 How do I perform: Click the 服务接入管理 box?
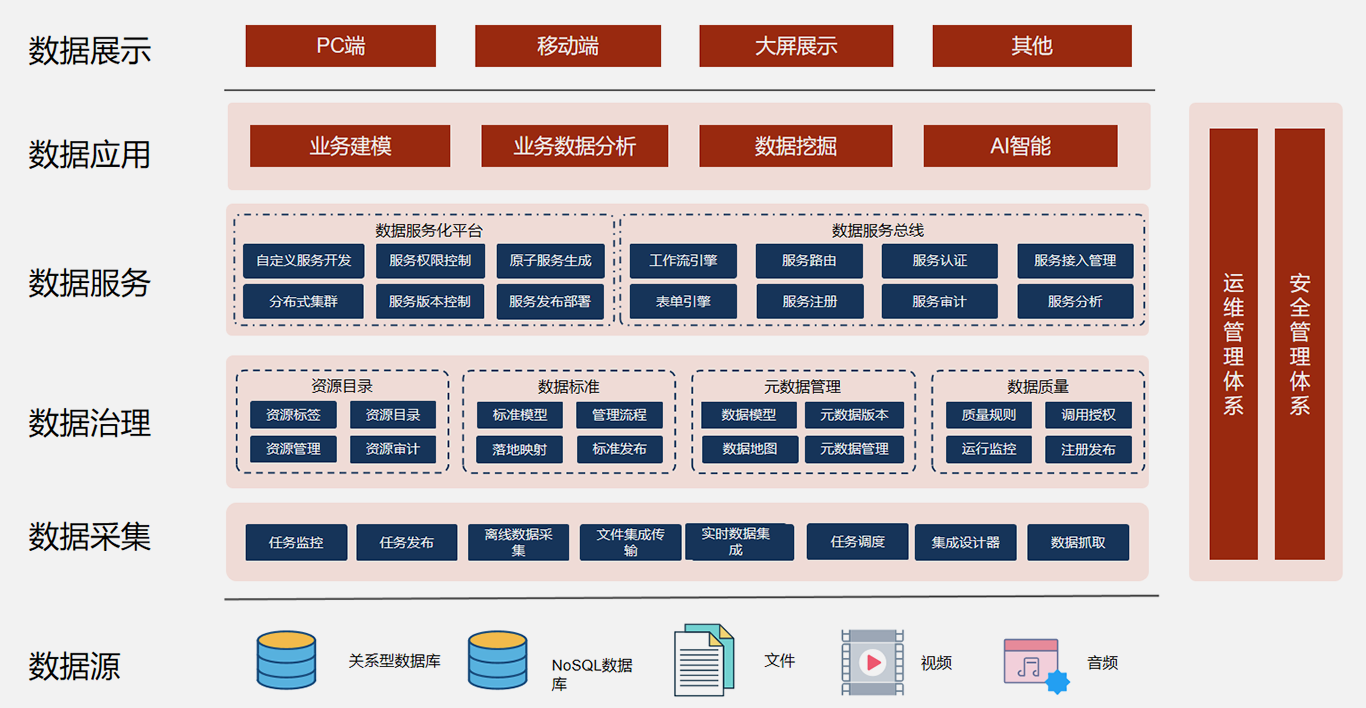pyautogui.click(x=1075, y=261)
